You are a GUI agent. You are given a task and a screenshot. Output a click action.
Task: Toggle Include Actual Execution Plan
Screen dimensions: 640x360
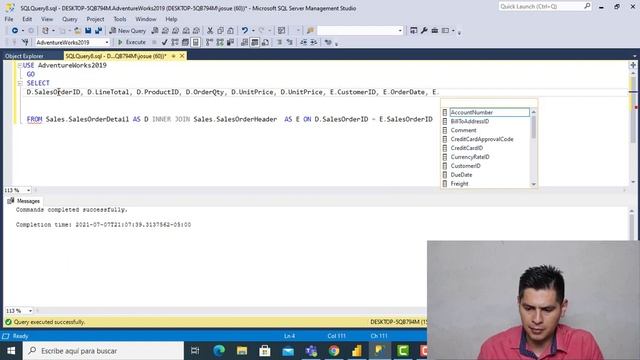click(209, 42)
